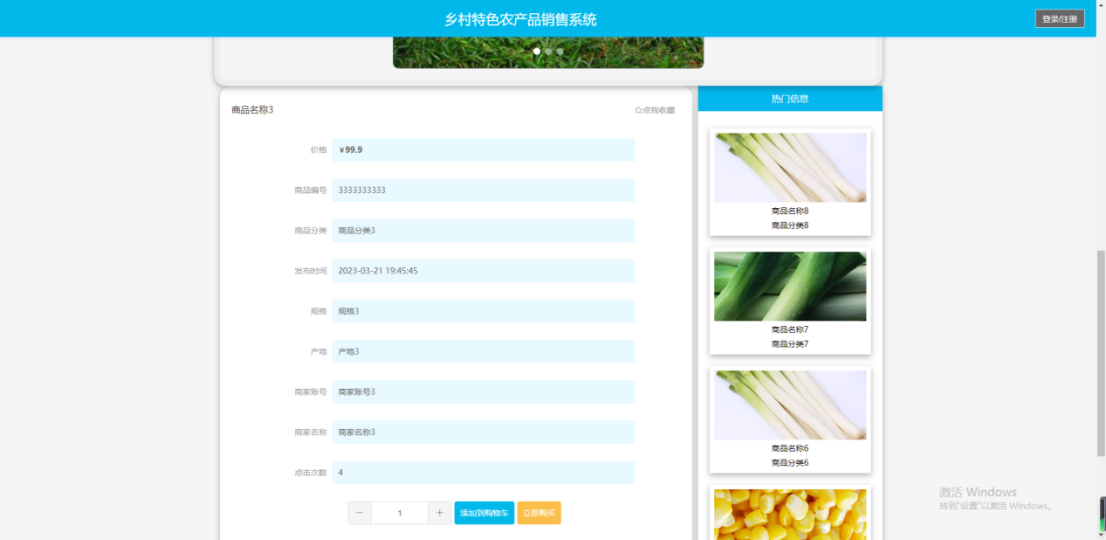Open the corn product thumbnail

[x=790, y=515]
